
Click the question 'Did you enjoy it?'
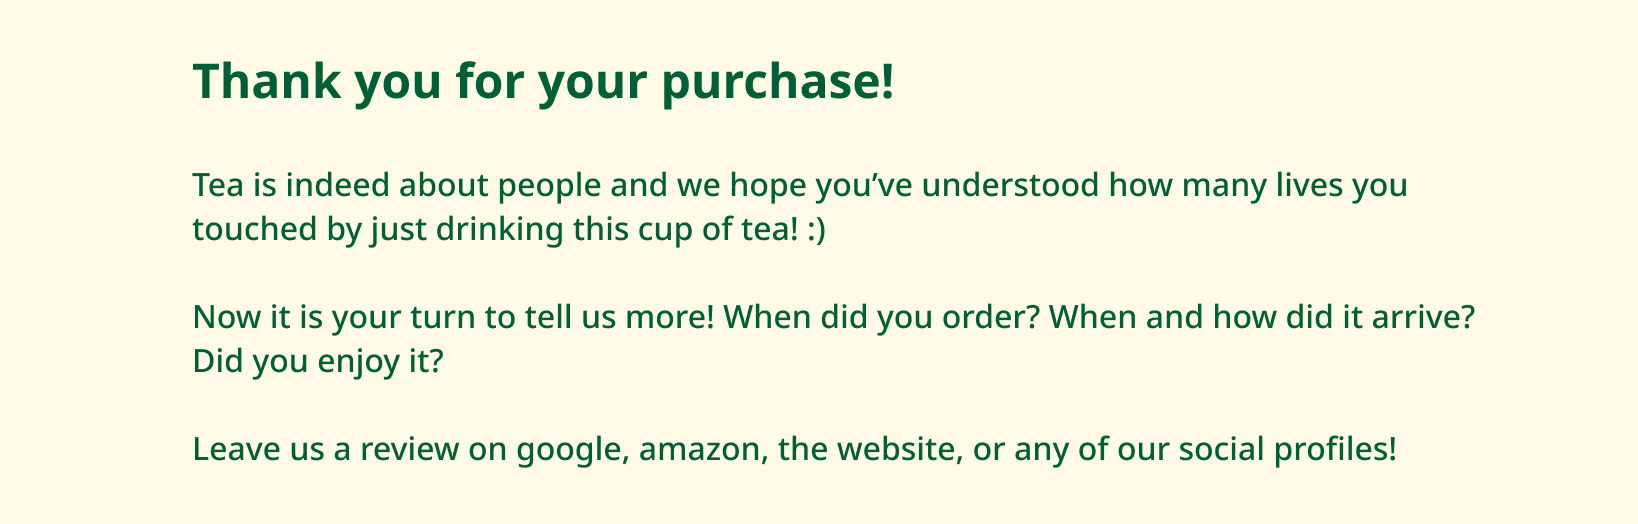click(317, 362)
